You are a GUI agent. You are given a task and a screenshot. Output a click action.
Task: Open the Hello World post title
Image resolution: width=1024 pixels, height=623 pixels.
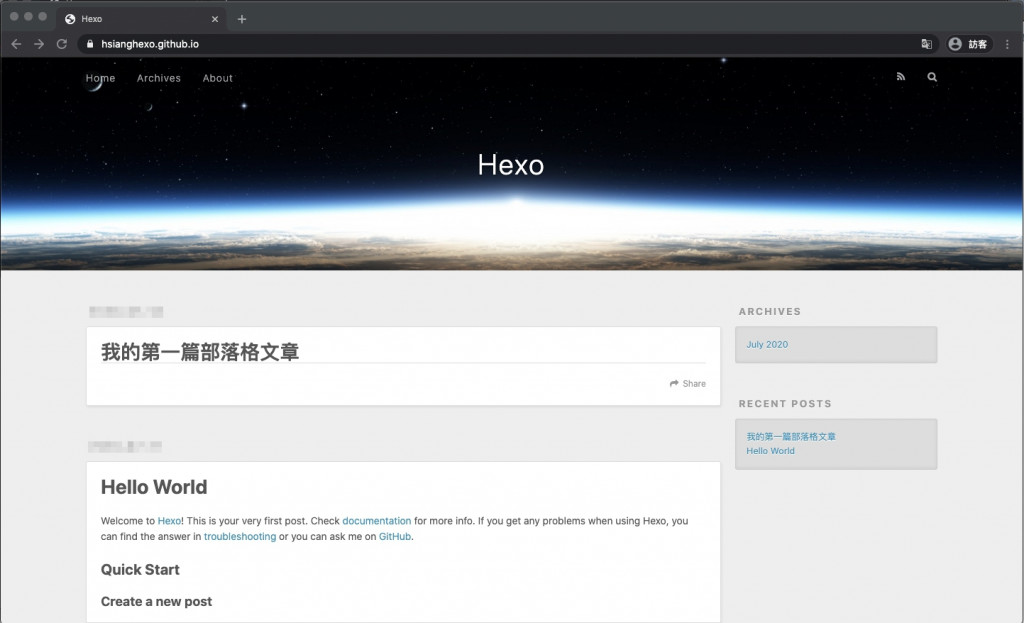coord(154,487)
